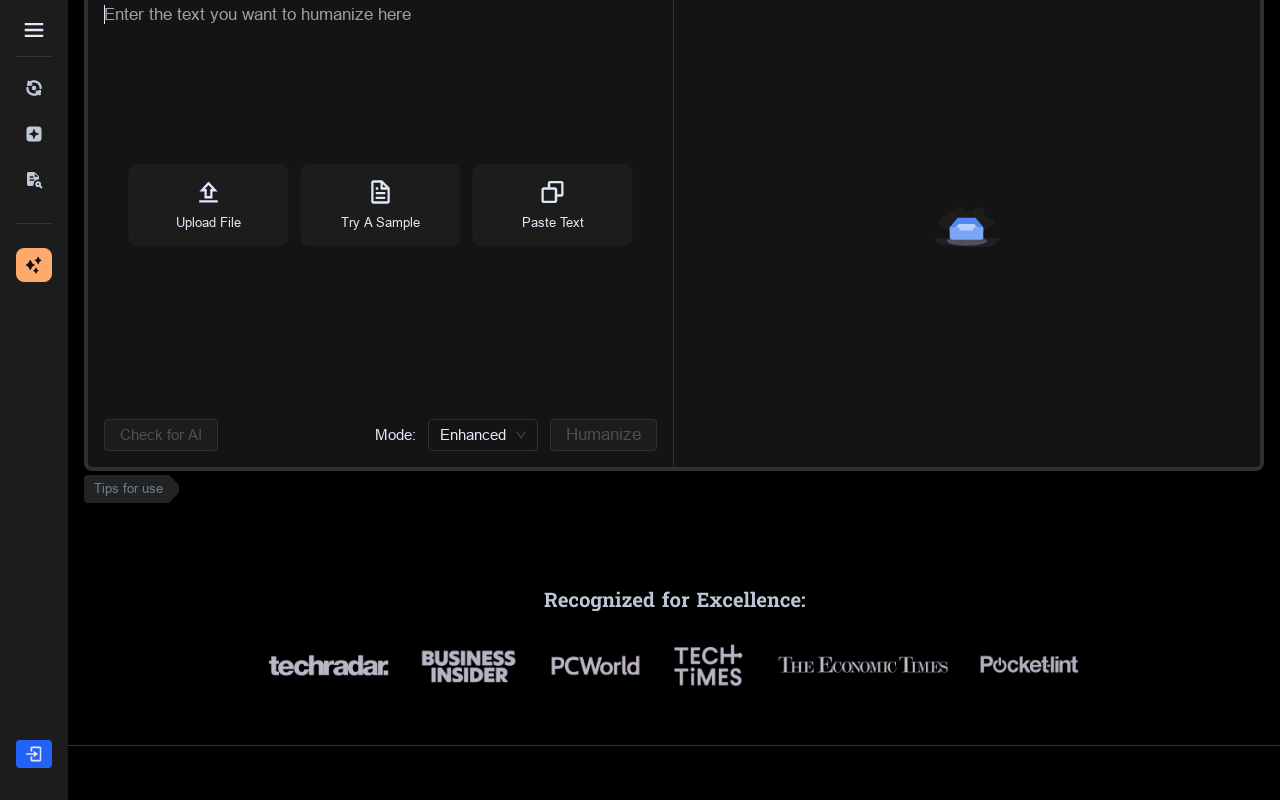The image size is (1280, 800).
Task: Open the Tips for use tag
Action: tap(131, 489)
